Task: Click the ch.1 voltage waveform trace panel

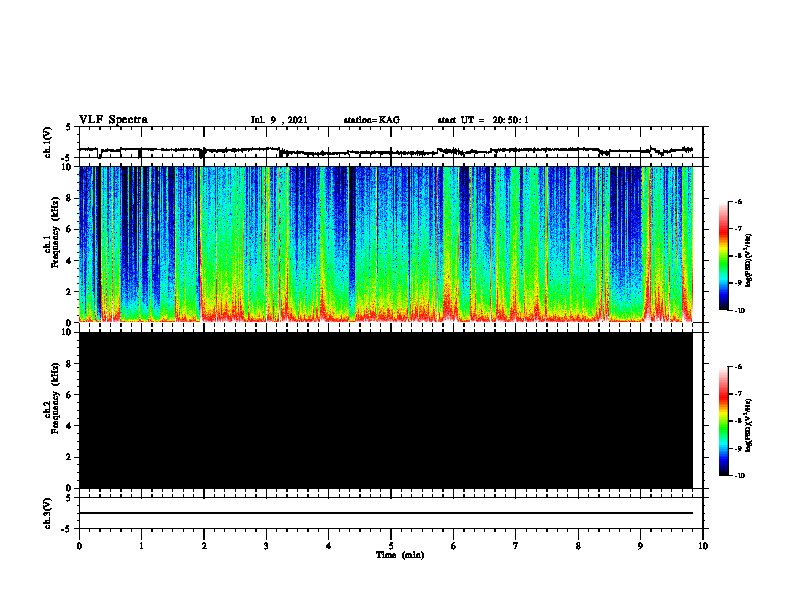Action: point(391,142)
